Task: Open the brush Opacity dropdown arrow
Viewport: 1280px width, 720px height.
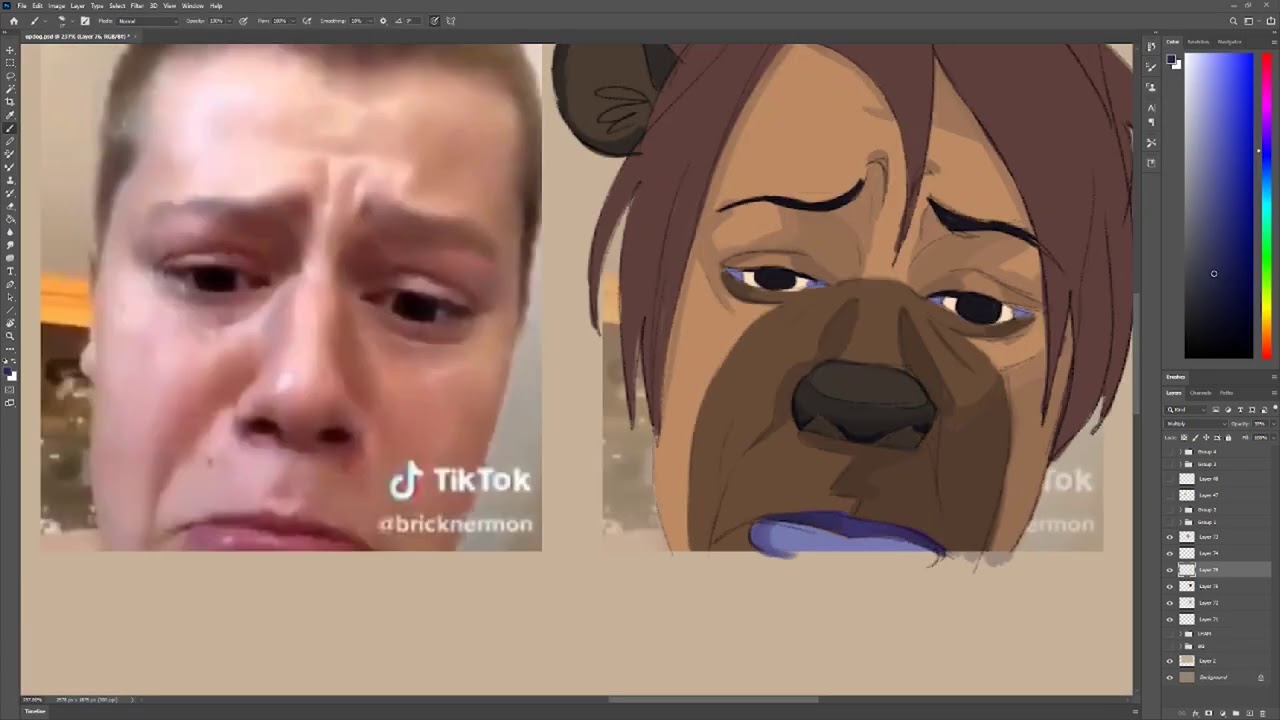Action: tap(230, 21)
